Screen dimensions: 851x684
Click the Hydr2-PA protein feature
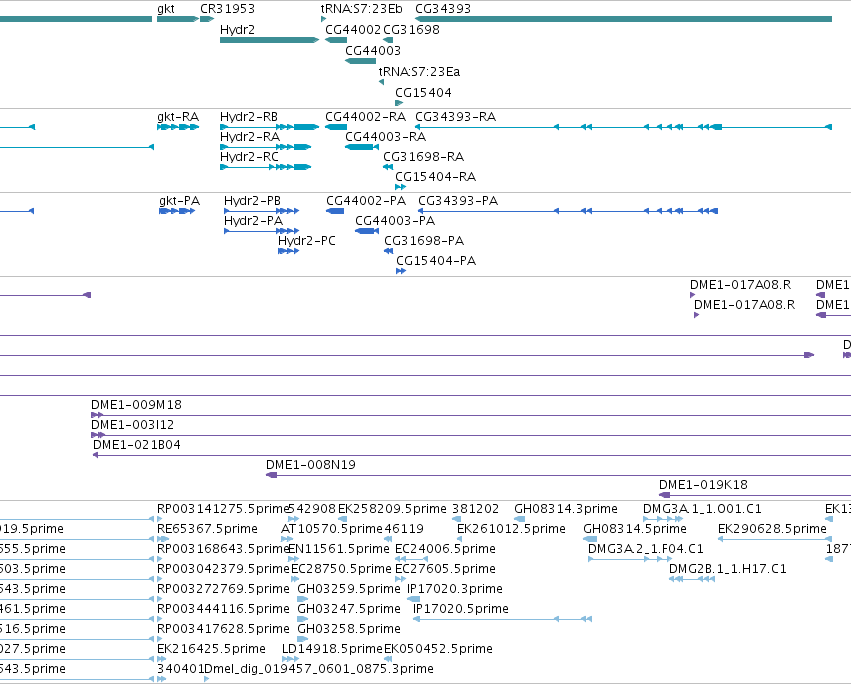pos(262,231)
